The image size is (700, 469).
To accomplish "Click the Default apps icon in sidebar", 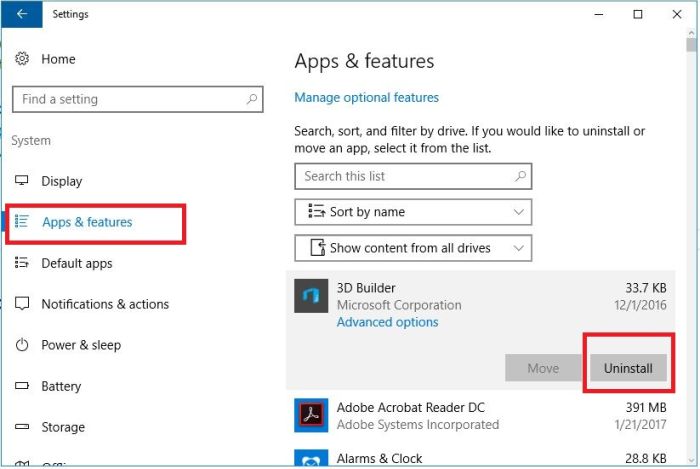I will (x=22, y=263).
